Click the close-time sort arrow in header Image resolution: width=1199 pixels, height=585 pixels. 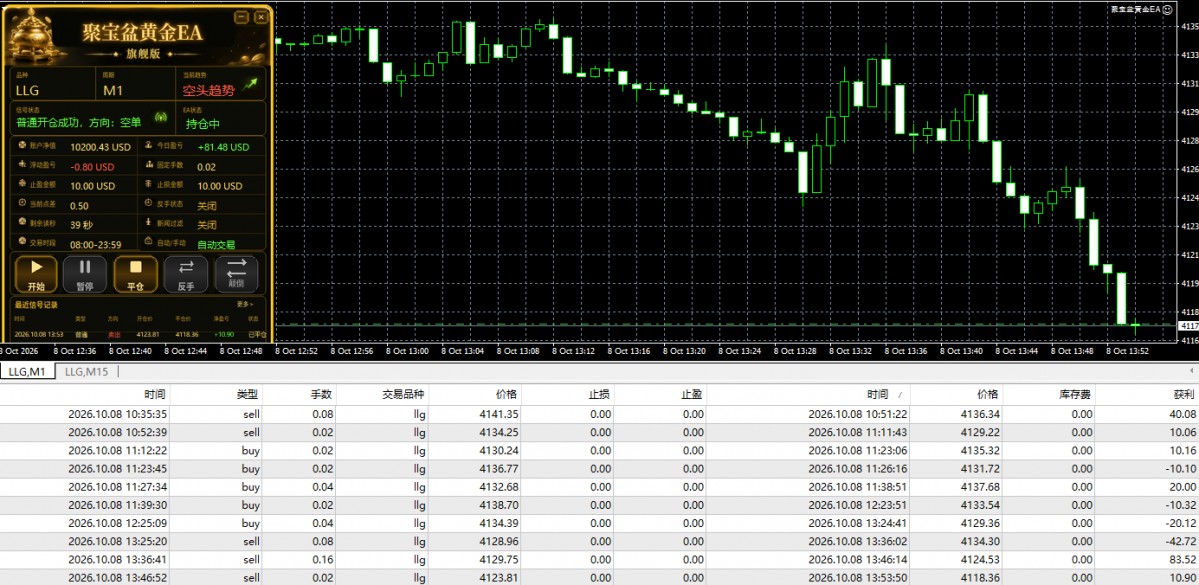coord(898,395)
